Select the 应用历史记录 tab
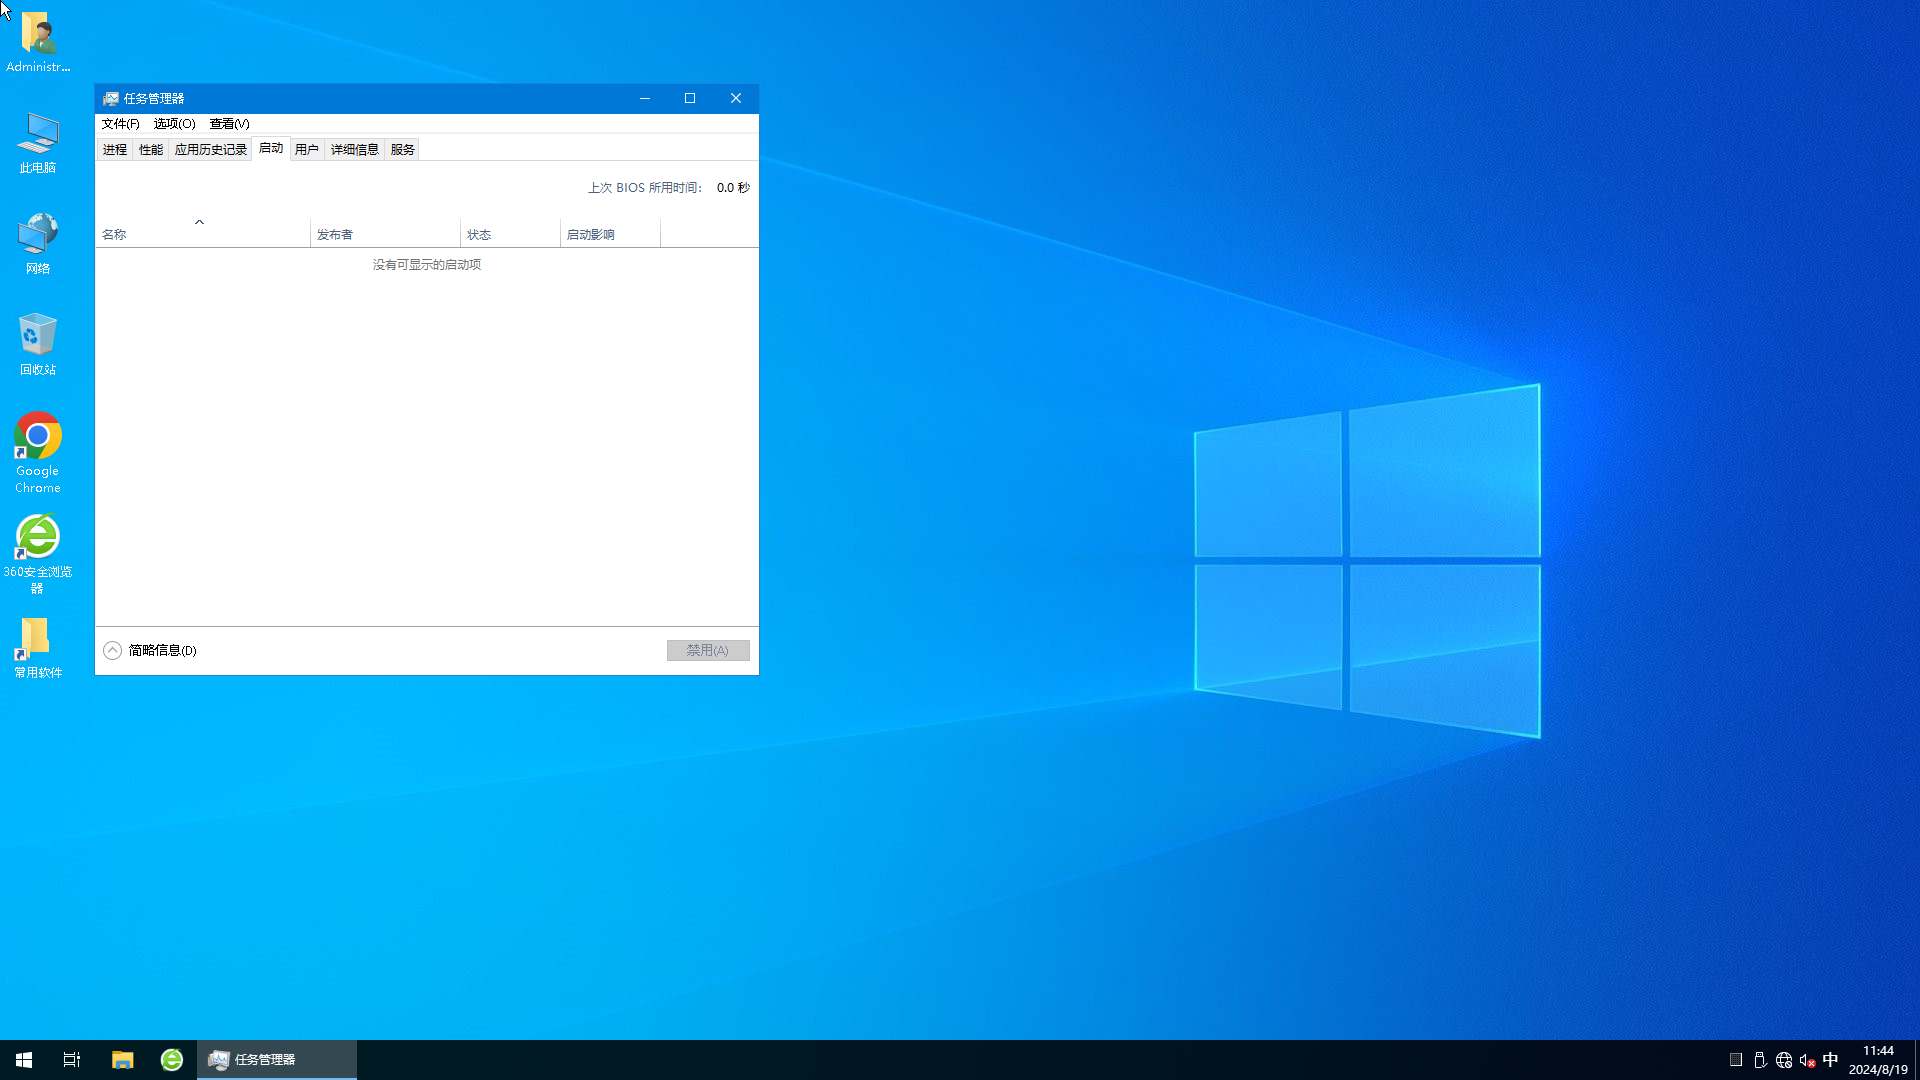The height and width of the screenshot is (1080, 1920). [210, 149]
